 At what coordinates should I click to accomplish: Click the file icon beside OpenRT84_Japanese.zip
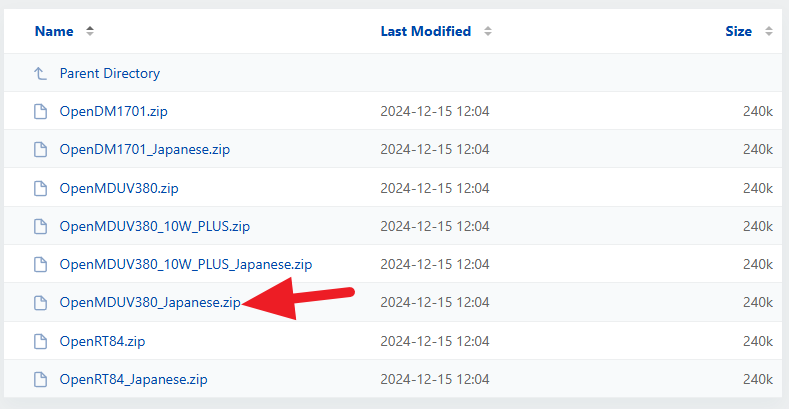pos(40,379)
